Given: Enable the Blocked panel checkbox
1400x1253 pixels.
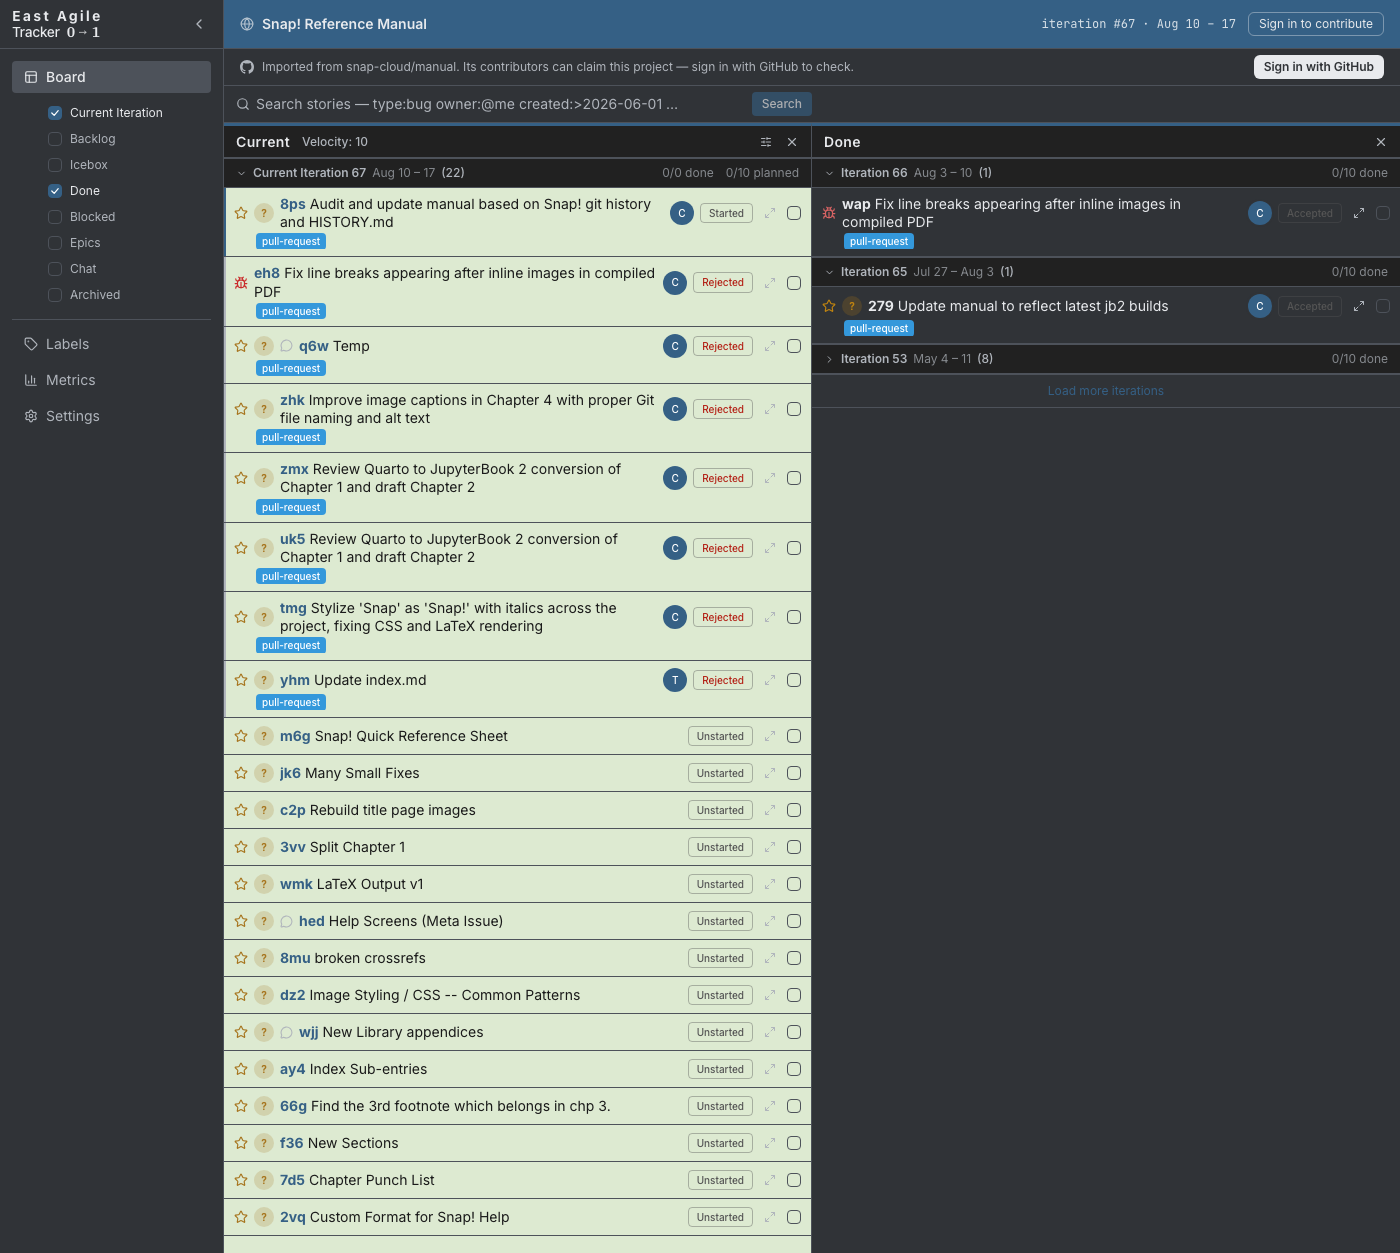Looking at the screenshot, I should coord(55,217).
